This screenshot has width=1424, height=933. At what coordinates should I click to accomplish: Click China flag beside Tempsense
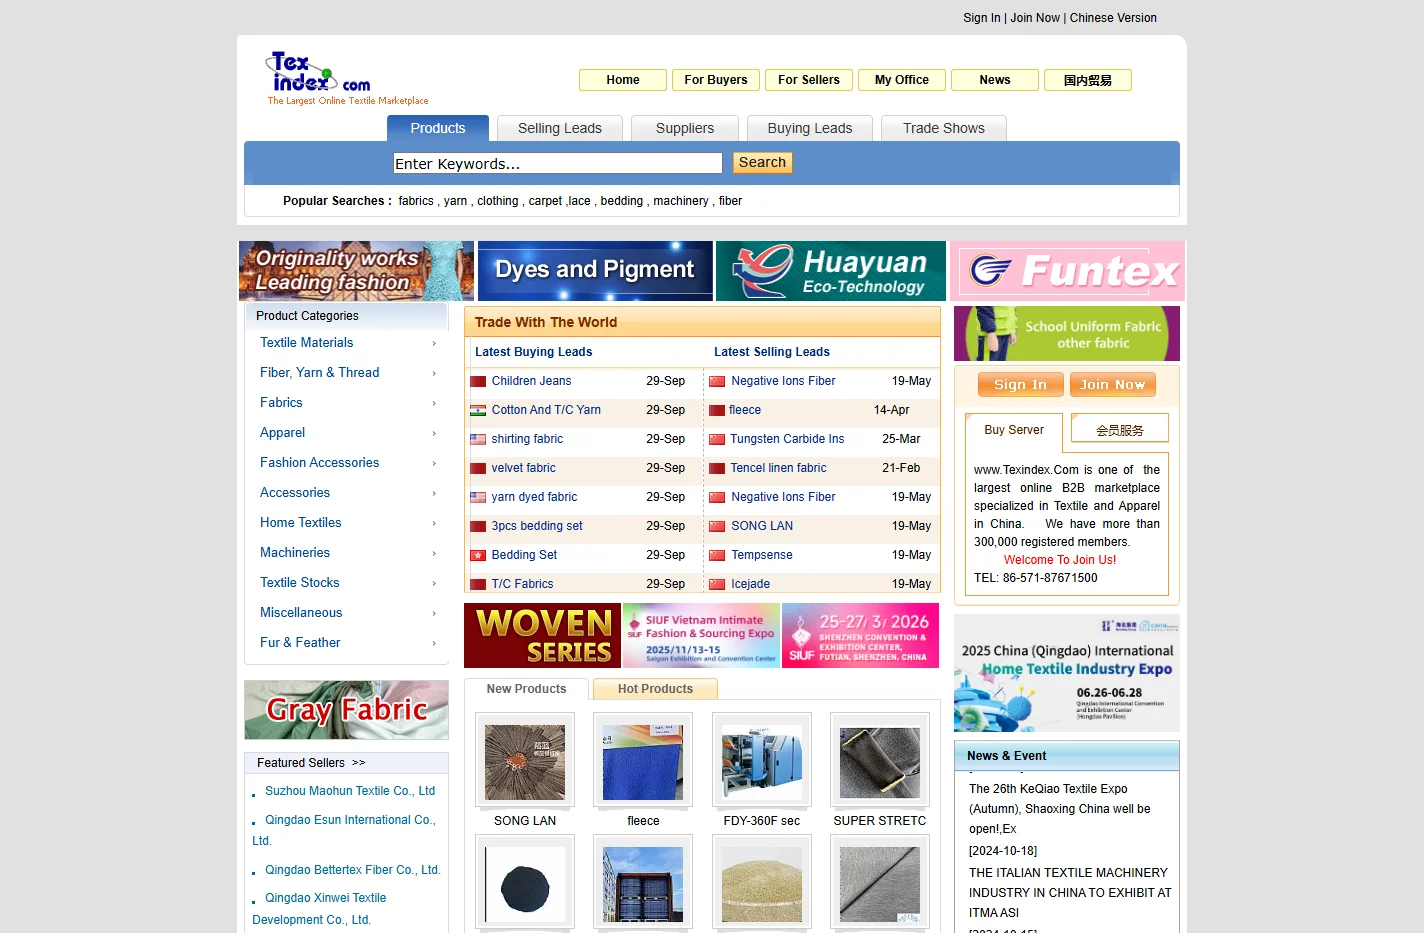click(x=717, y=556)
